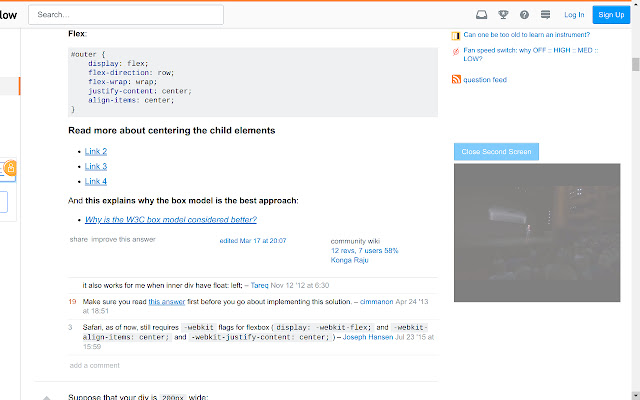Viewport: 640px width, 400px height.
Task: Open Link 4
Action: (96, 181)
